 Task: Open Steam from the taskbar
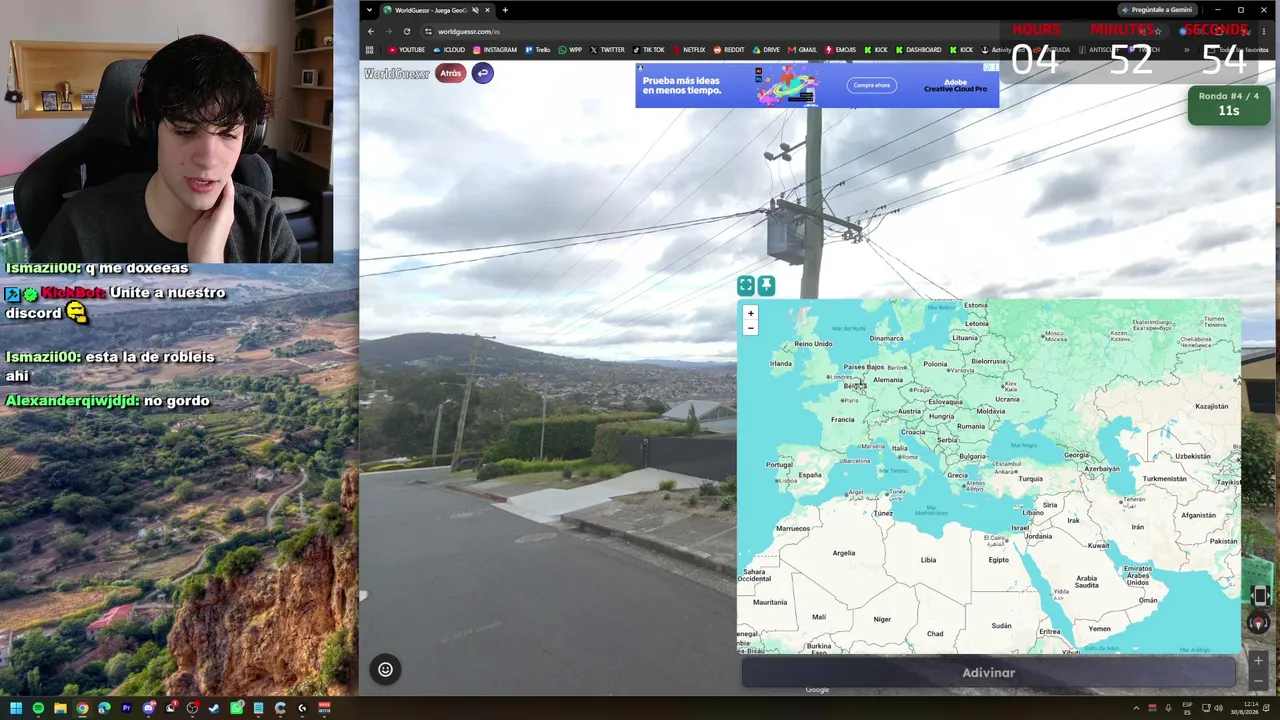tap(214, 708)
